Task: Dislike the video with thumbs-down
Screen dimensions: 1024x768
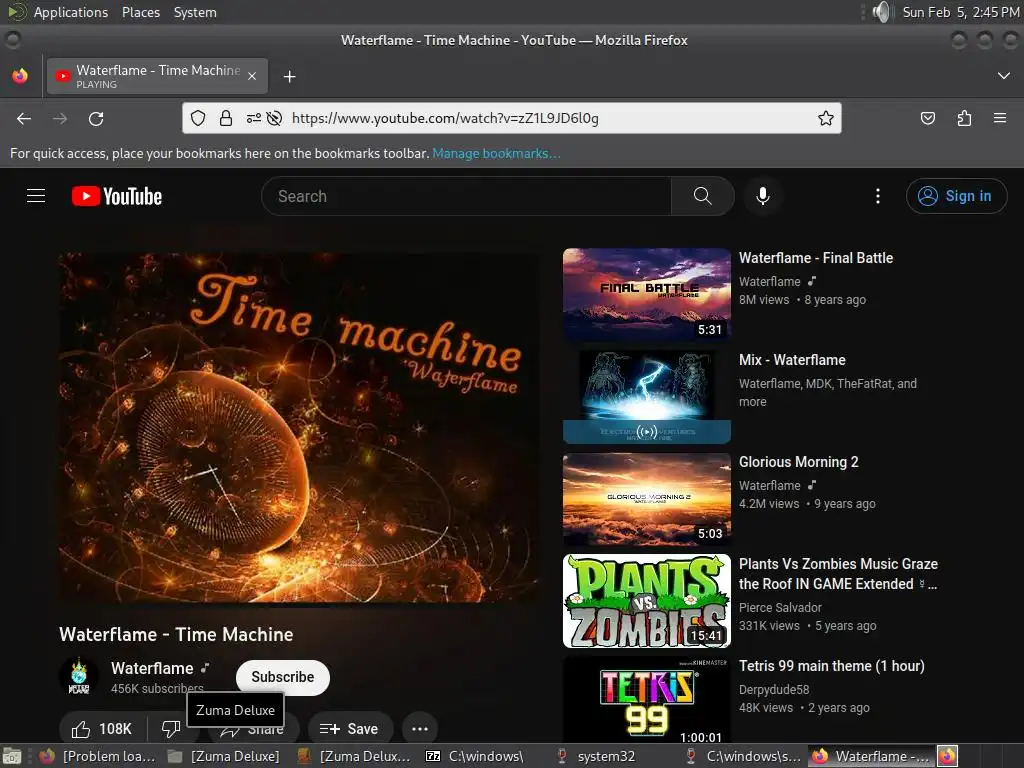Action: (x=171, y=728)
